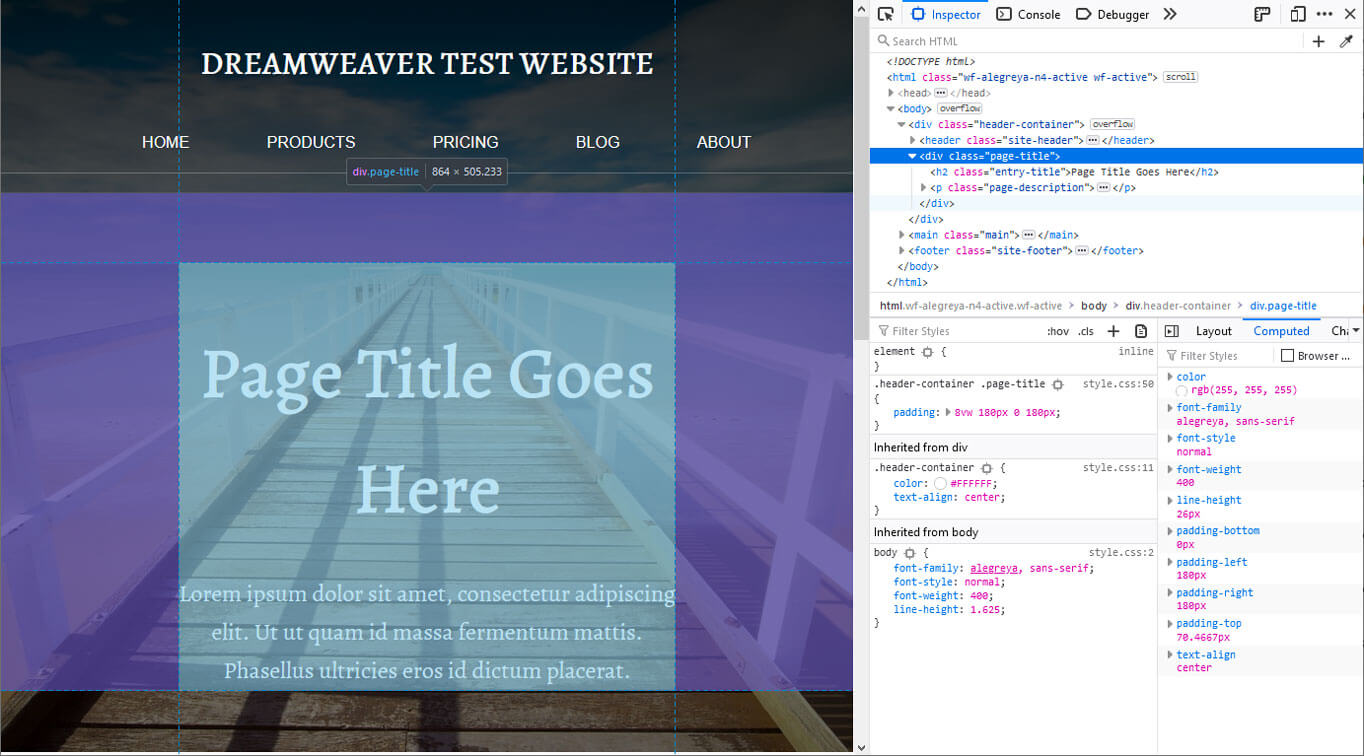The width and height of the screenshot is (1364, 756).
Task: Expand the head element in the HTML tree
Action: (891, 92)
